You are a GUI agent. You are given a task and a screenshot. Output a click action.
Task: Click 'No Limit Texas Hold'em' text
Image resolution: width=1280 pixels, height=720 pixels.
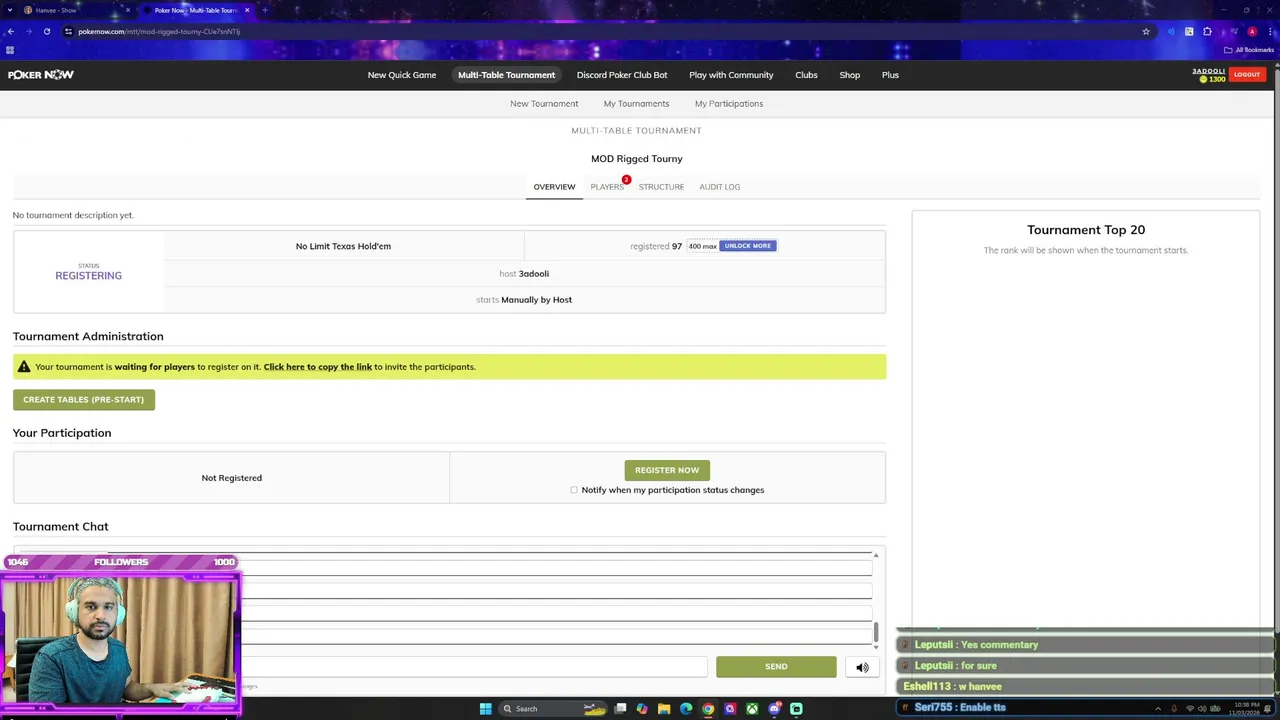343,246
